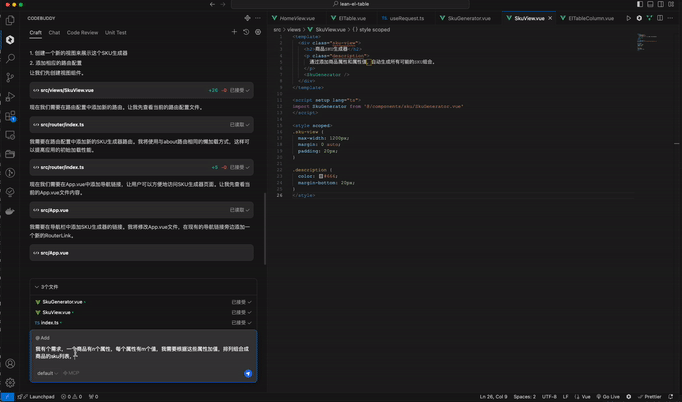Open Remote Explorer in the activity bar
Image resolution: width=682 pixels, height=402 pixels.
tap(10, 135)
